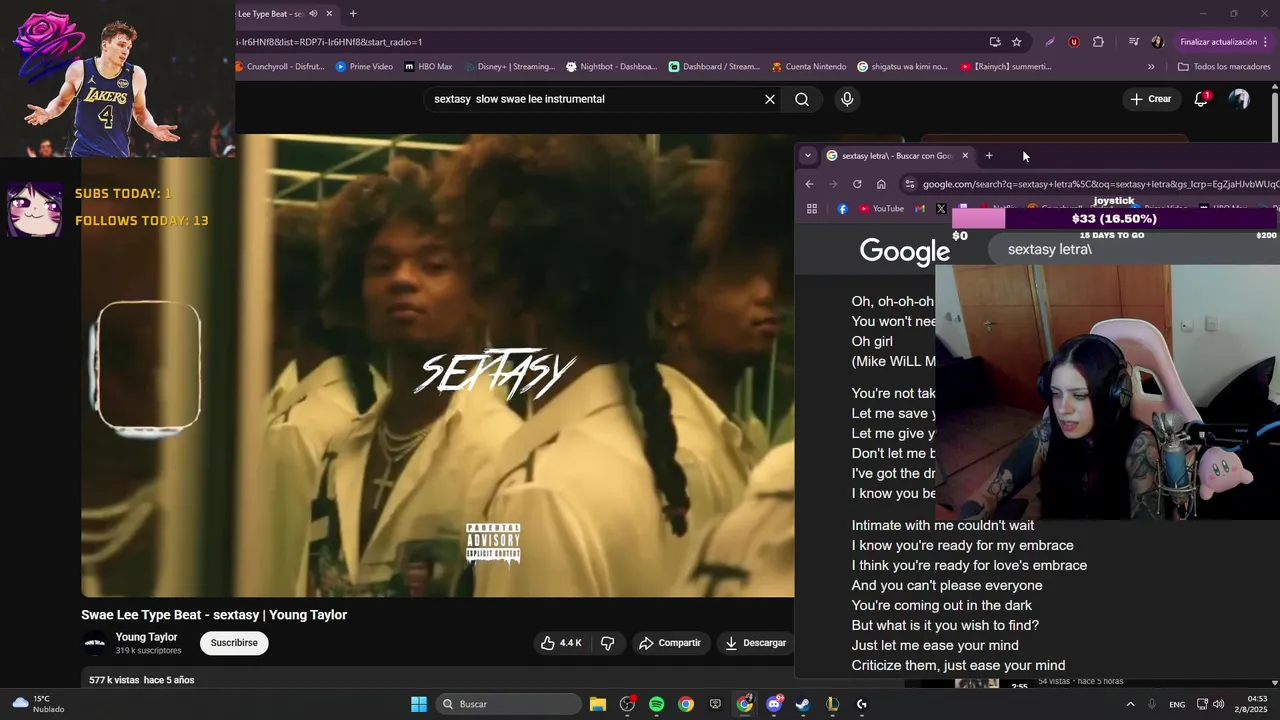This screenshot has width=1280, height=720.
Task: Open the volume control in system tray
Action: [1218, 704]
